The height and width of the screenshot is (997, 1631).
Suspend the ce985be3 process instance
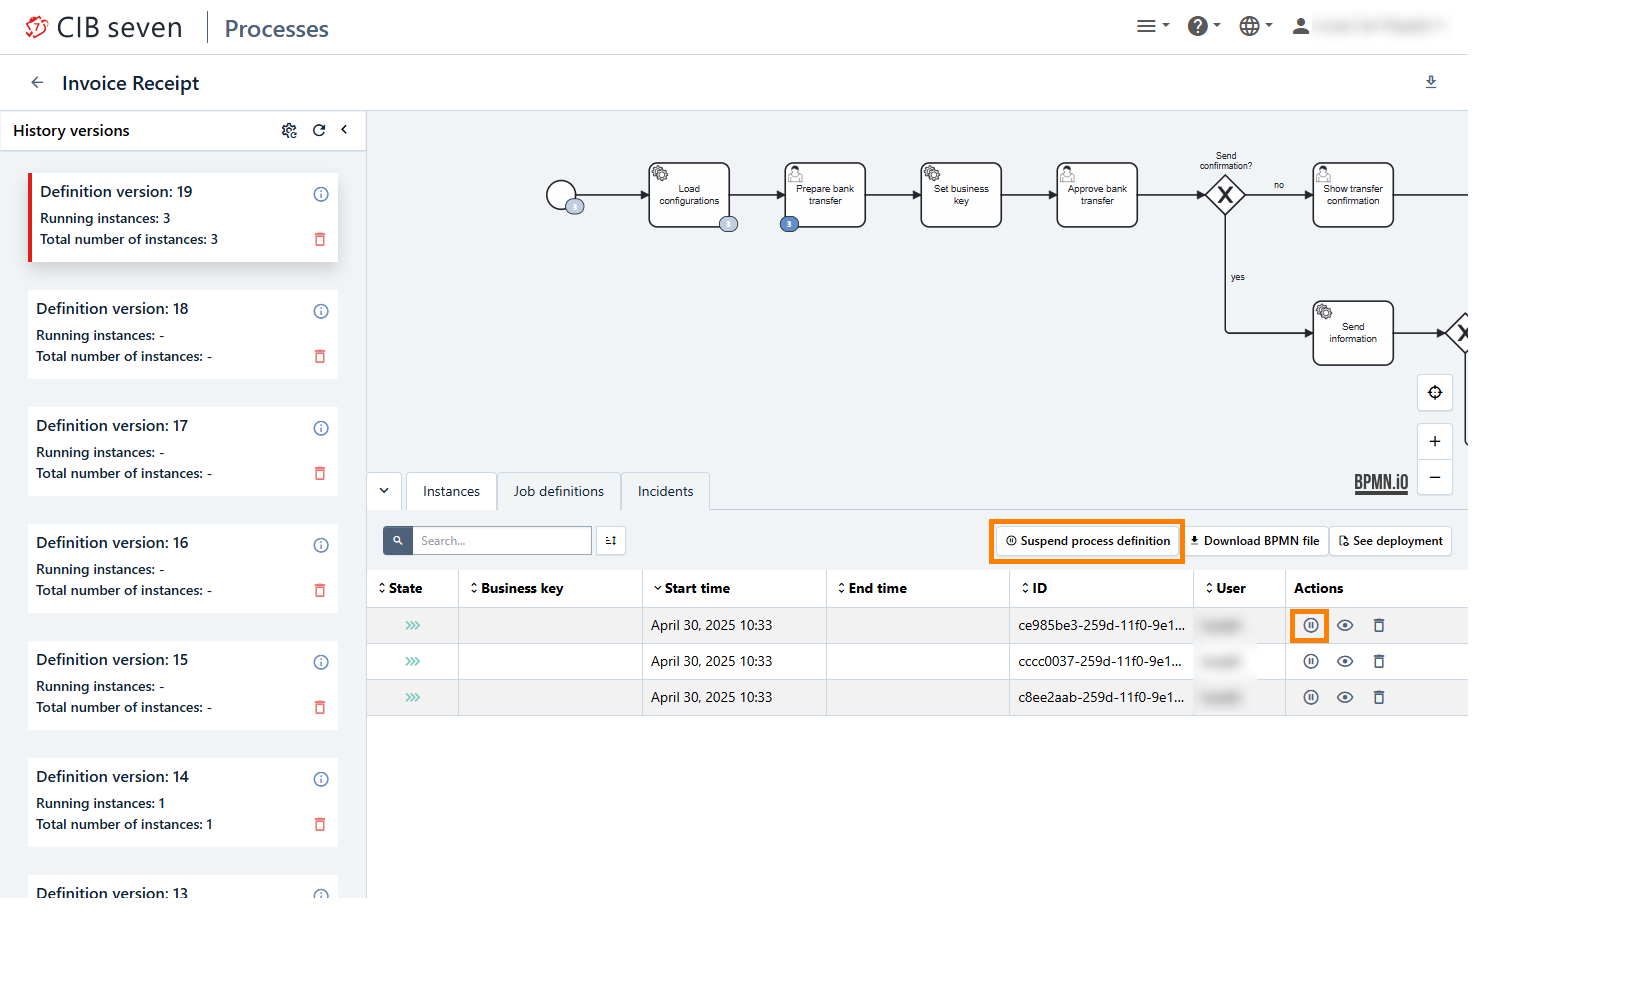[x=1310, y=626]
